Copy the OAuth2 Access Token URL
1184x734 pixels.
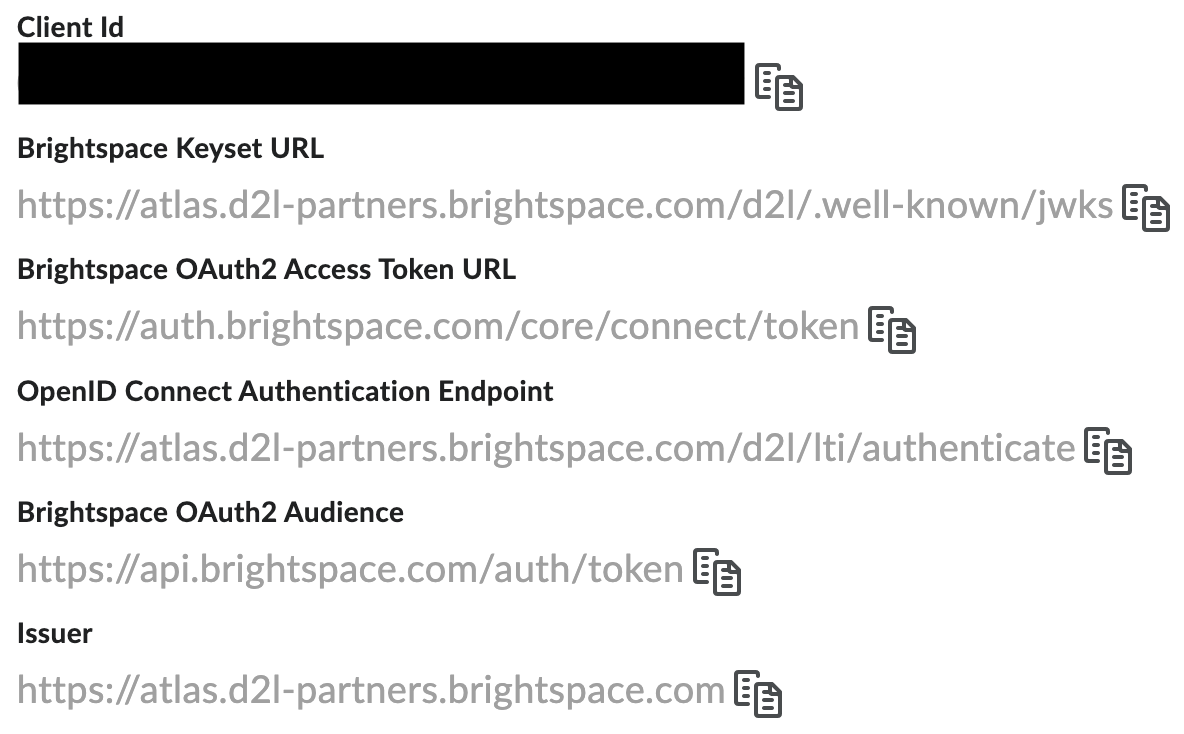pos(892,330)
